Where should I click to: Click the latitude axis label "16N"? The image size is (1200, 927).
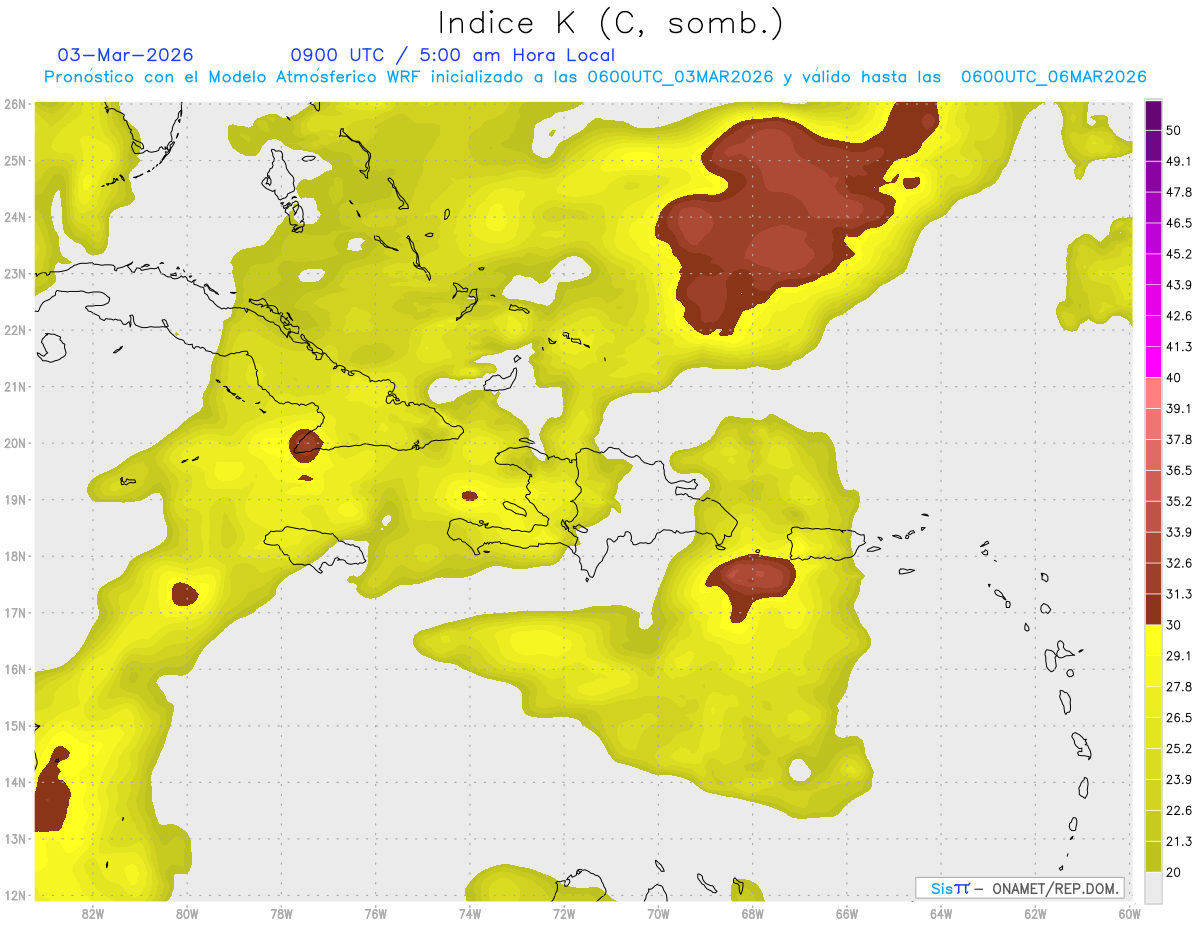click(15, 669)
